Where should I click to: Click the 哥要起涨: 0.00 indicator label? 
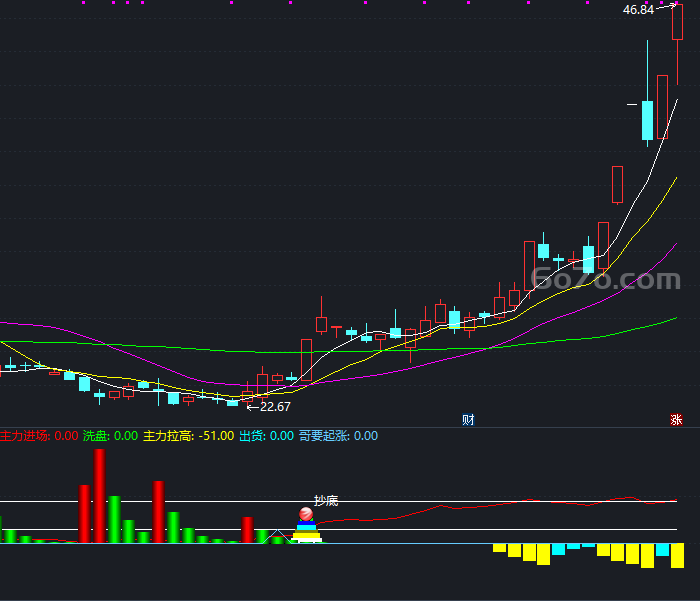338,436
